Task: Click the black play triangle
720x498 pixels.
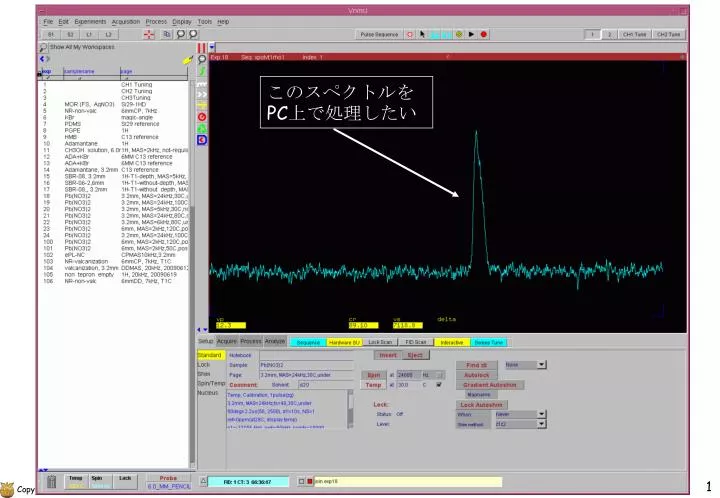Action: tap(471, 34)
